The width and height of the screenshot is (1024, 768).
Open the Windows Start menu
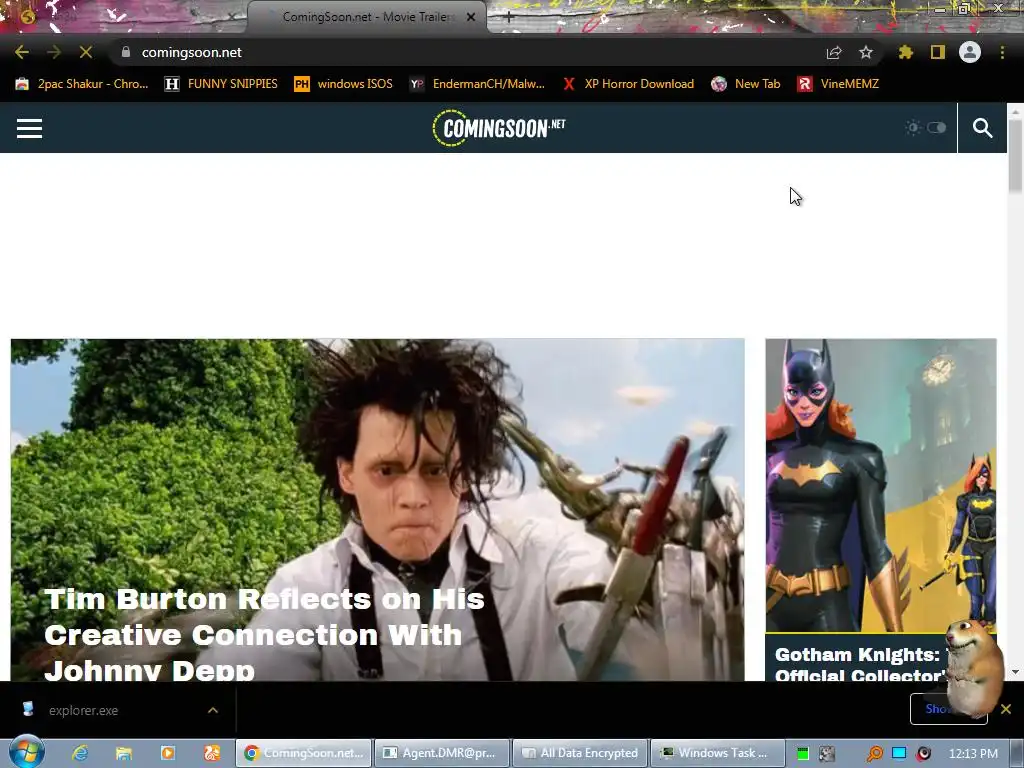click(26, 752)
